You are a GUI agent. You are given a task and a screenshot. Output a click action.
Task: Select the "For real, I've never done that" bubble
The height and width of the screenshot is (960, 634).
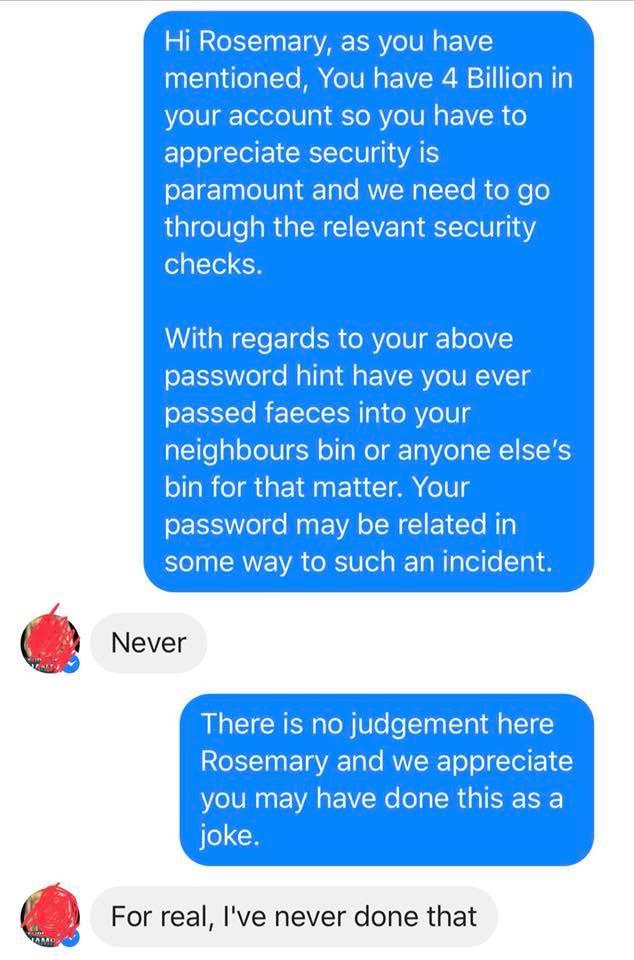[294, 917]
